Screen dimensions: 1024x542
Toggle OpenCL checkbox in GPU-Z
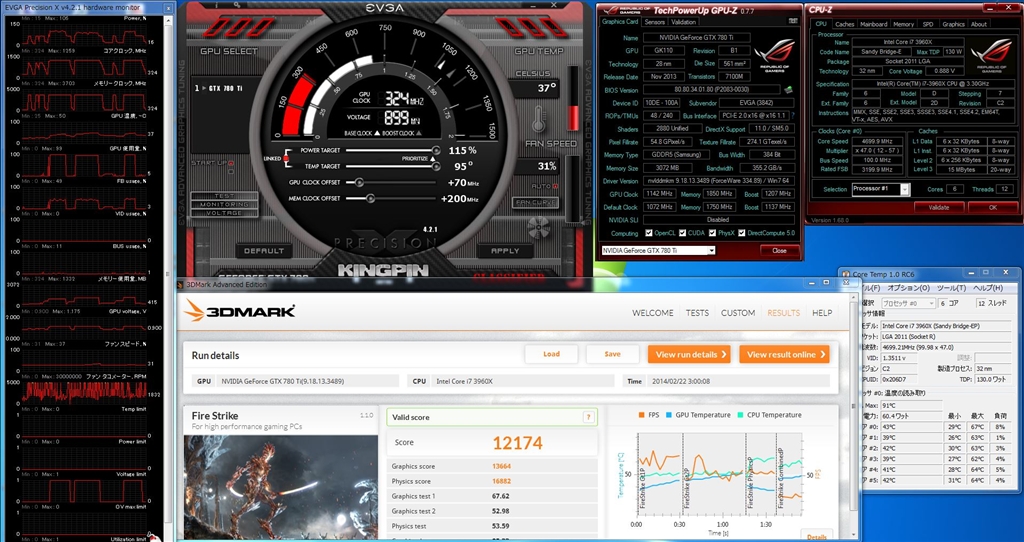648,233
